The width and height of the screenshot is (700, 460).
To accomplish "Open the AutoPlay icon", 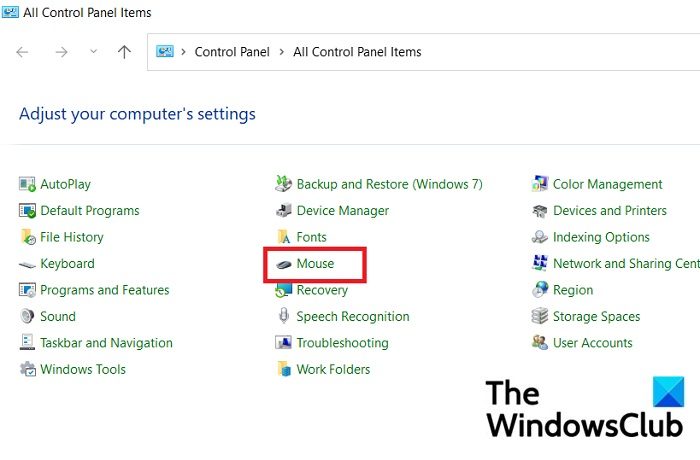I will coord(27,184).
